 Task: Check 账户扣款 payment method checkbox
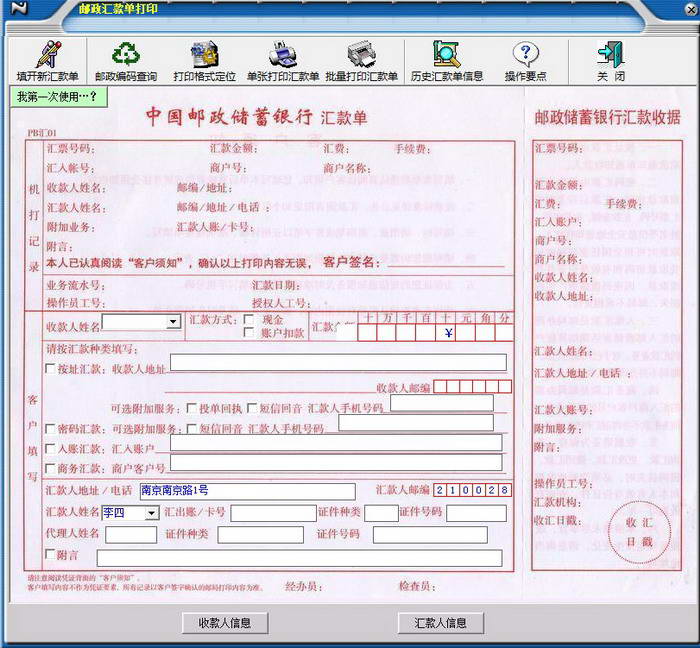pyautogui.click(x=249, y=332)
